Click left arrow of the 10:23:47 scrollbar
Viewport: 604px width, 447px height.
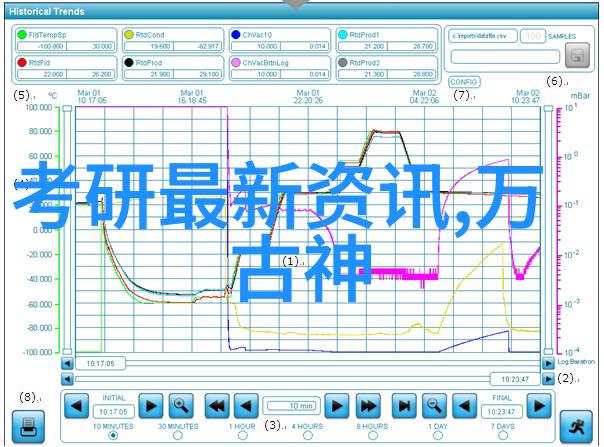[67, 380]
